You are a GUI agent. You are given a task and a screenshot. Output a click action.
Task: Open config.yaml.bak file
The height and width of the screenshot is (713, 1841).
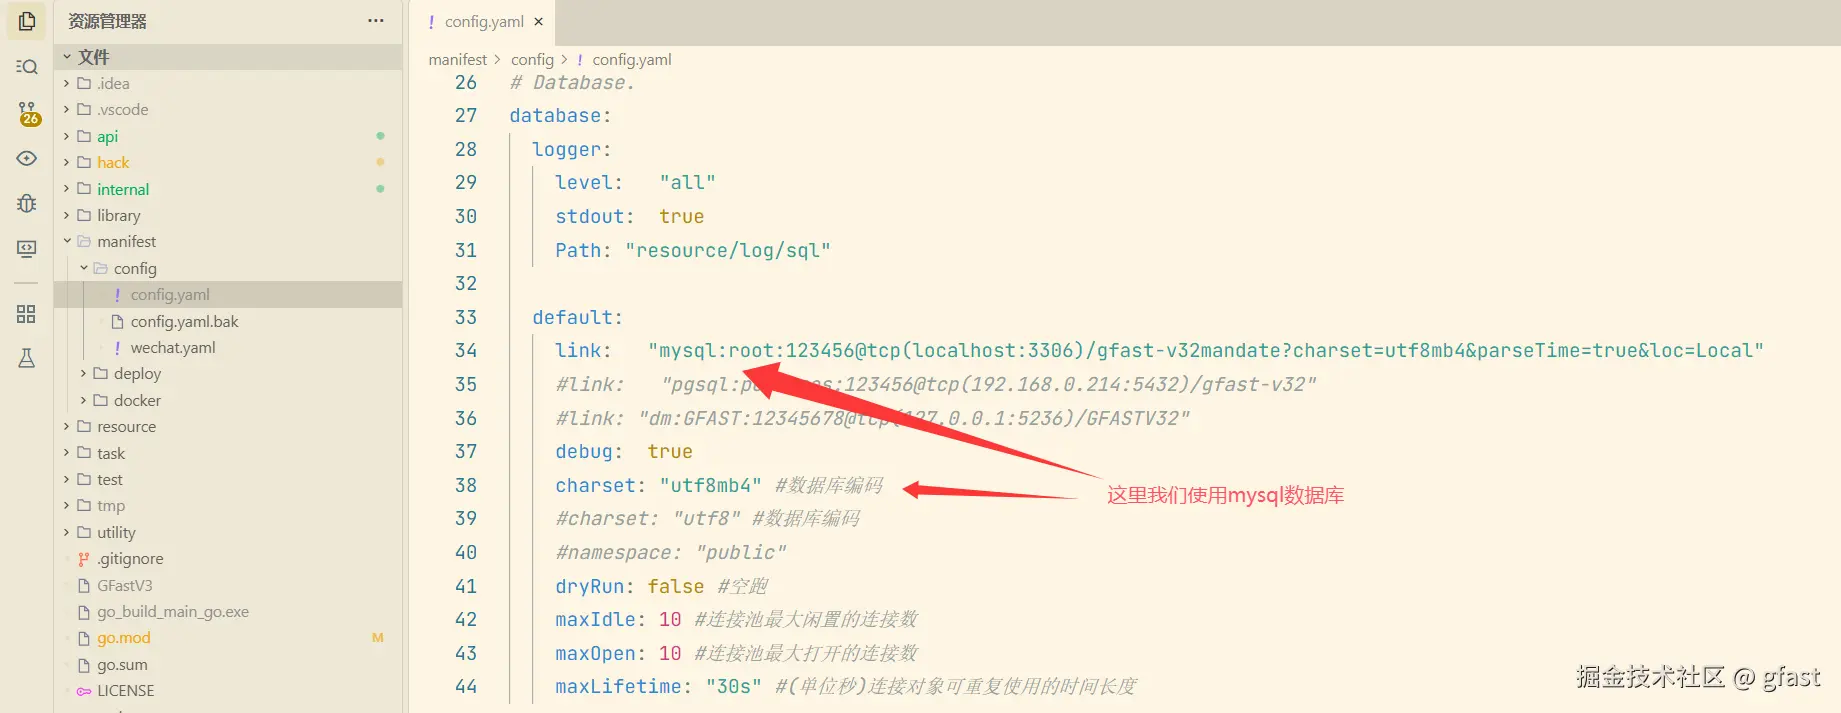point(229,321)
